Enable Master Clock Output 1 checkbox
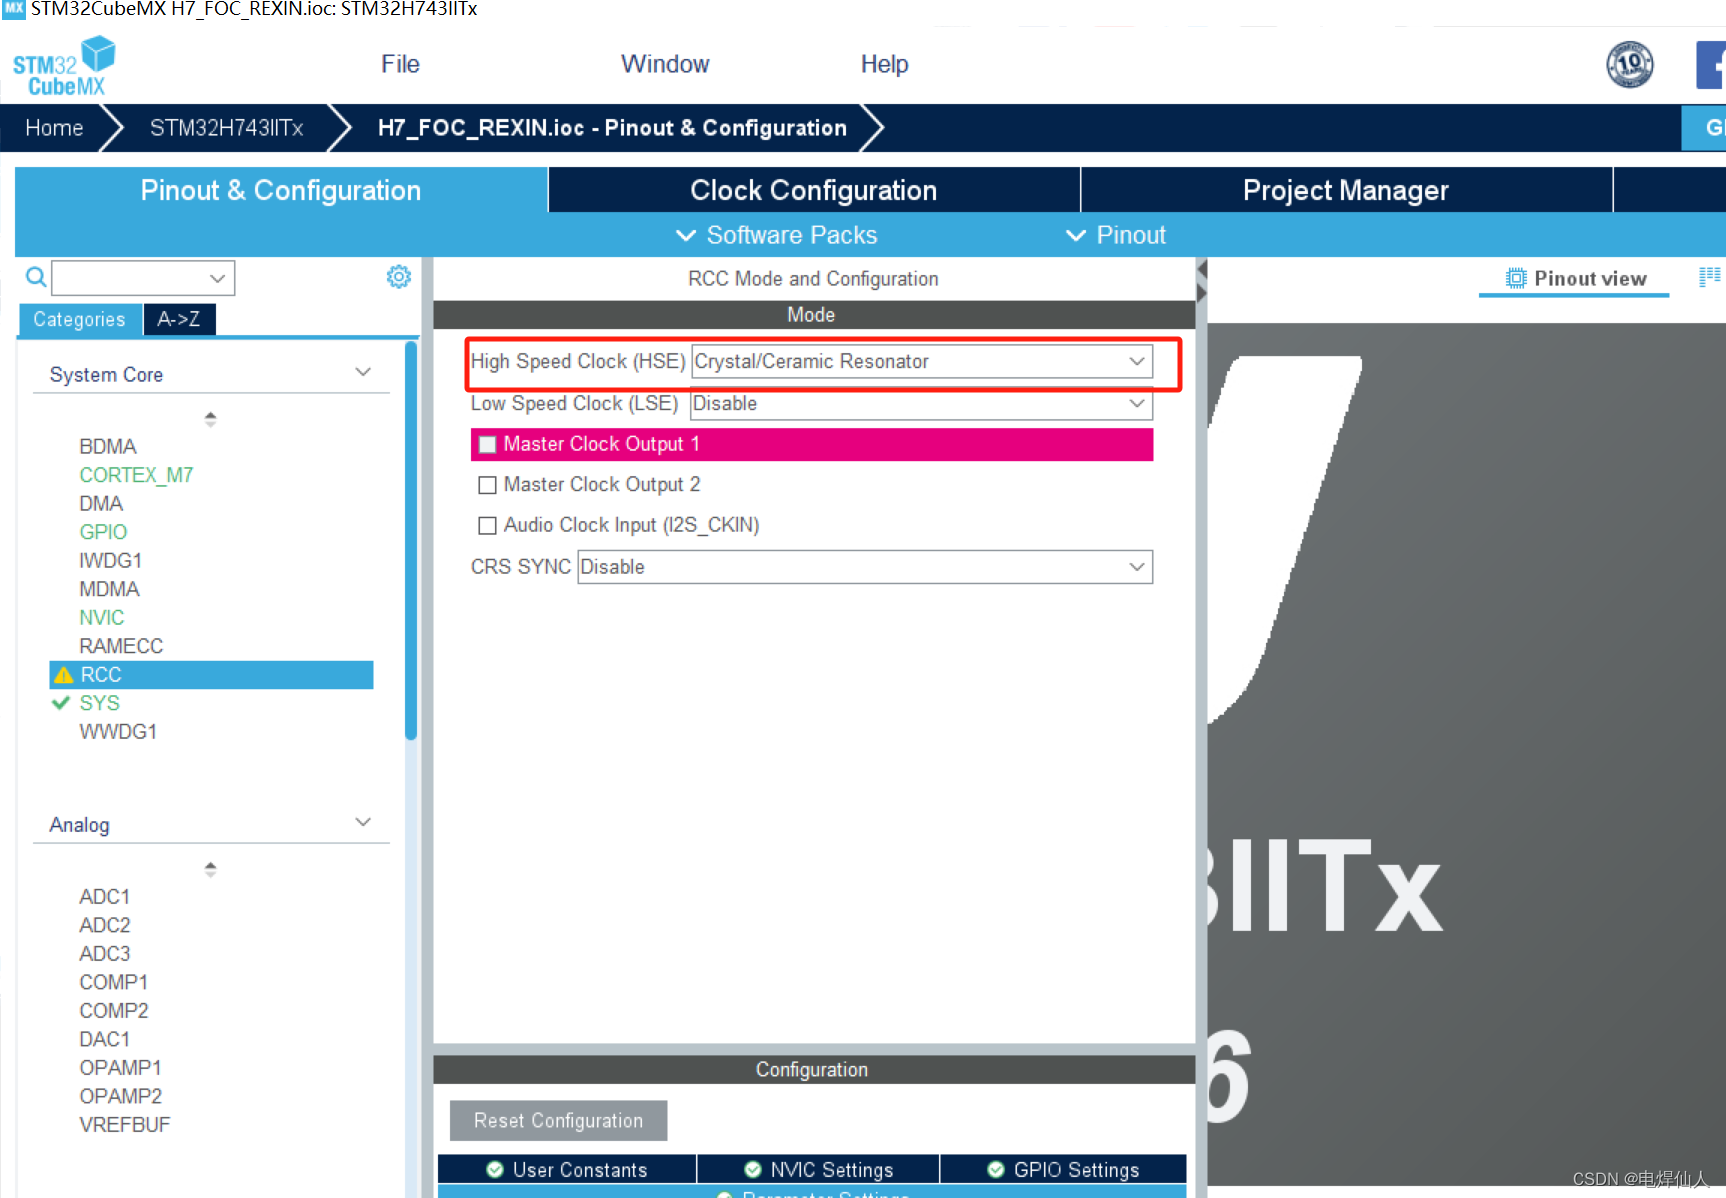 [488, 444]
